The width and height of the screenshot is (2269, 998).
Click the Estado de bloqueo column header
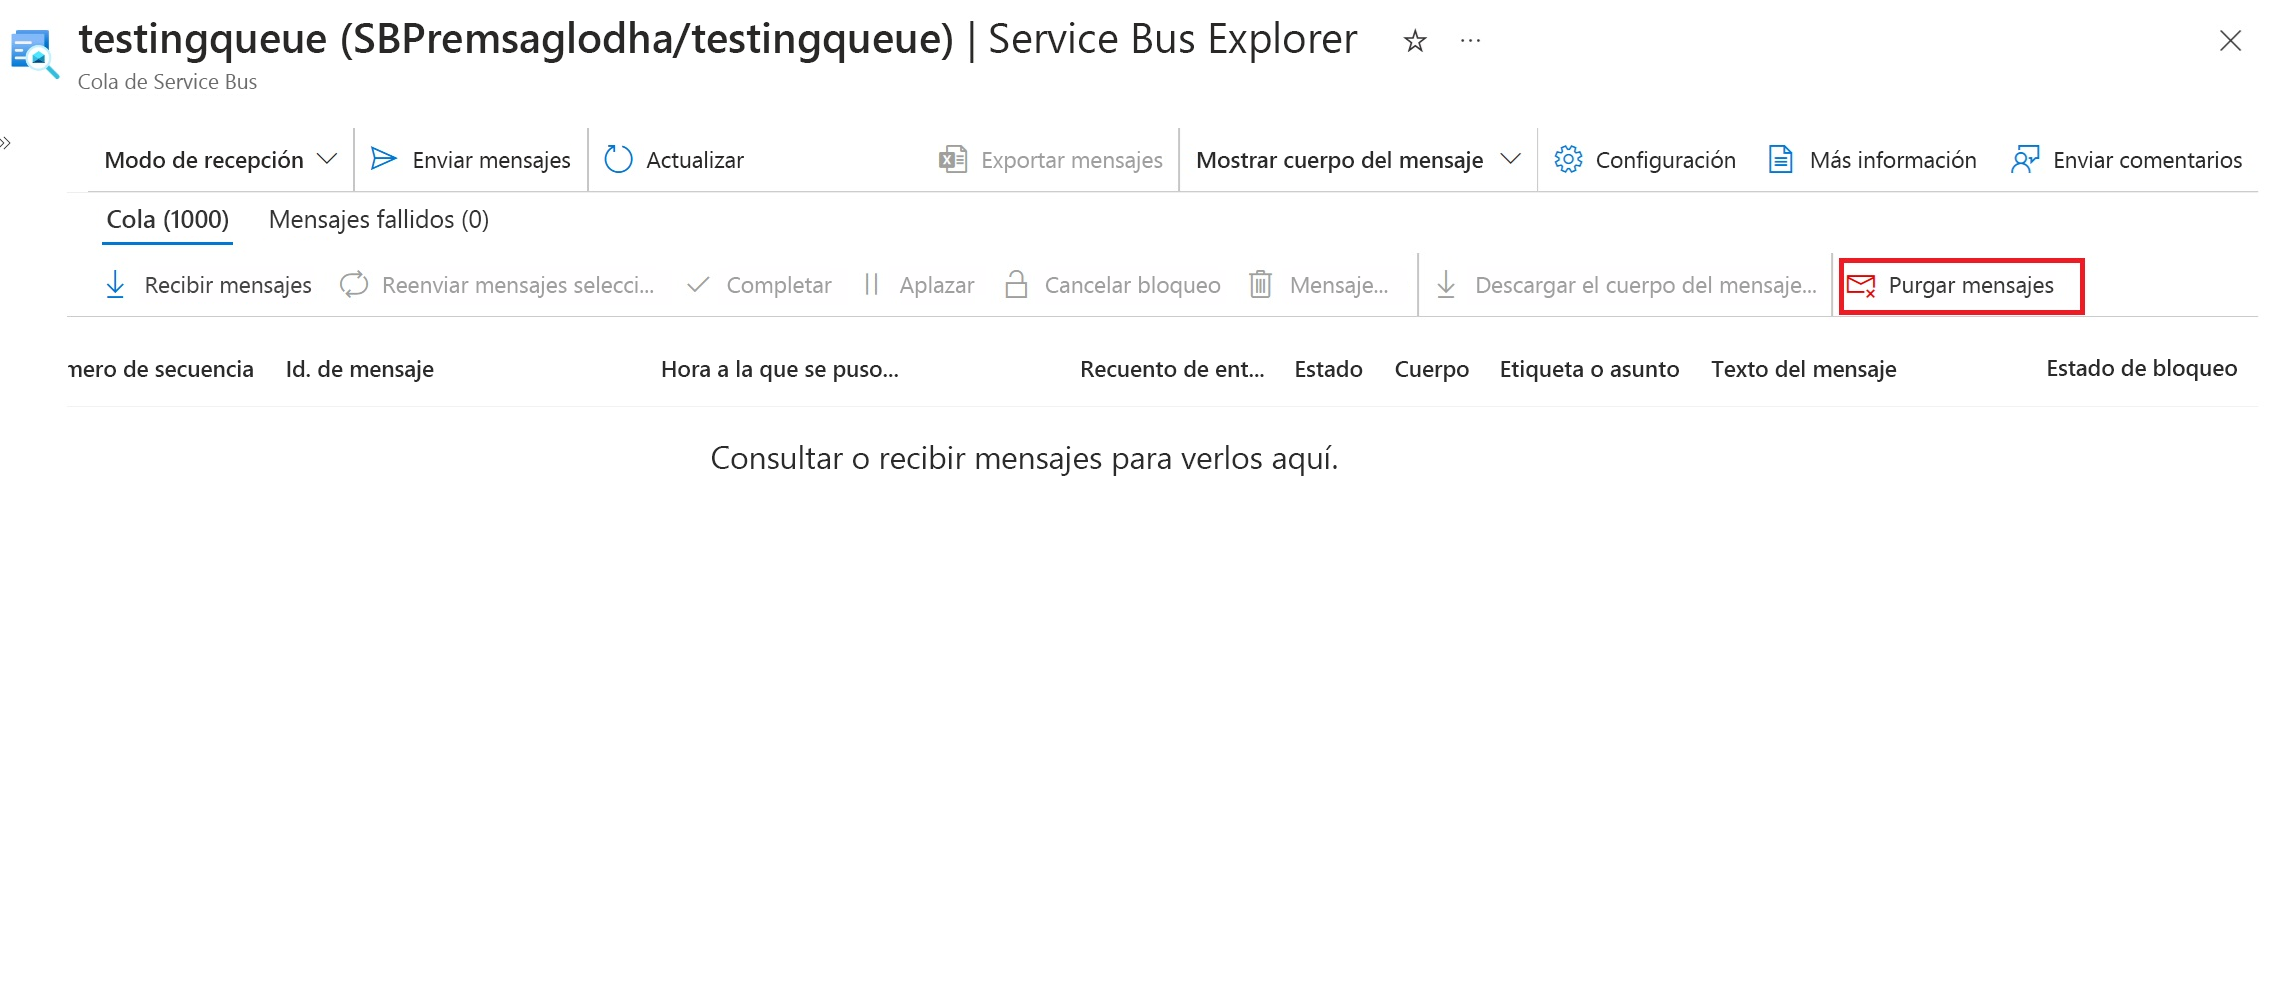(x=2142, y=368)
